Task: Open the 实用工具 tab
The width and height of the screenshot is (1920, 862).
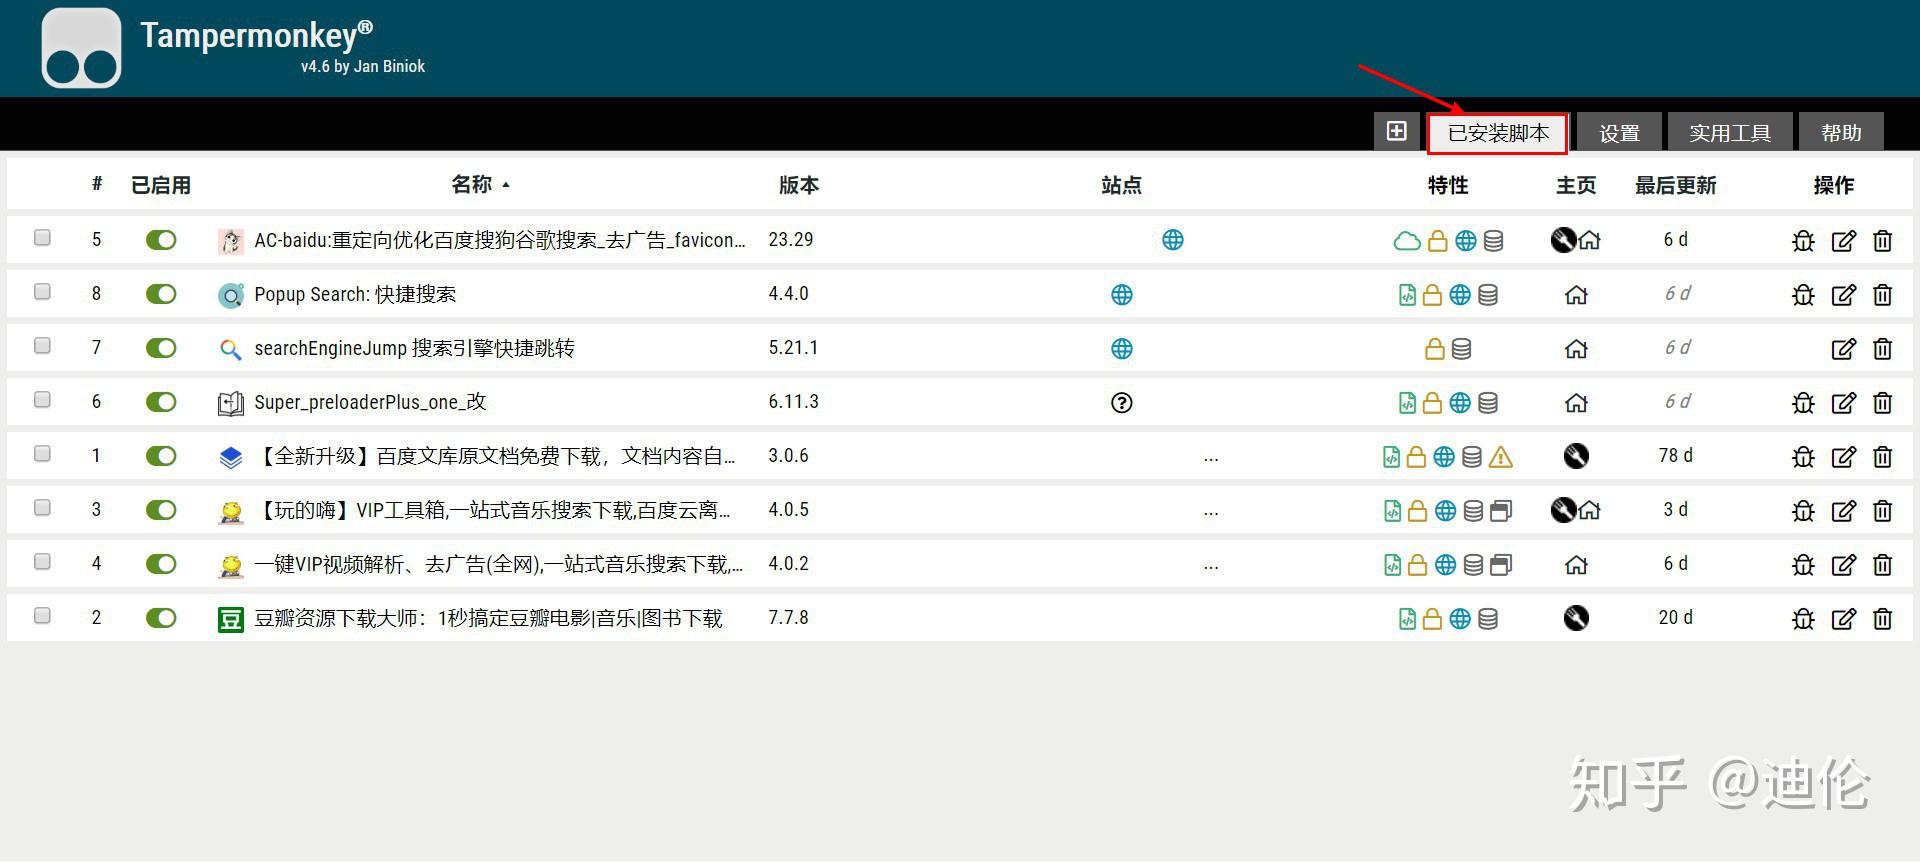Action: (1729, 133)
